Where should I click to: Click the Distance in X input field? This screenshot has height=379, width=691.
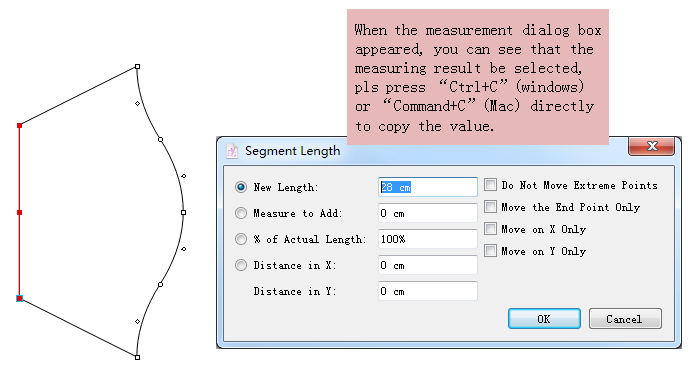[427, 265]
